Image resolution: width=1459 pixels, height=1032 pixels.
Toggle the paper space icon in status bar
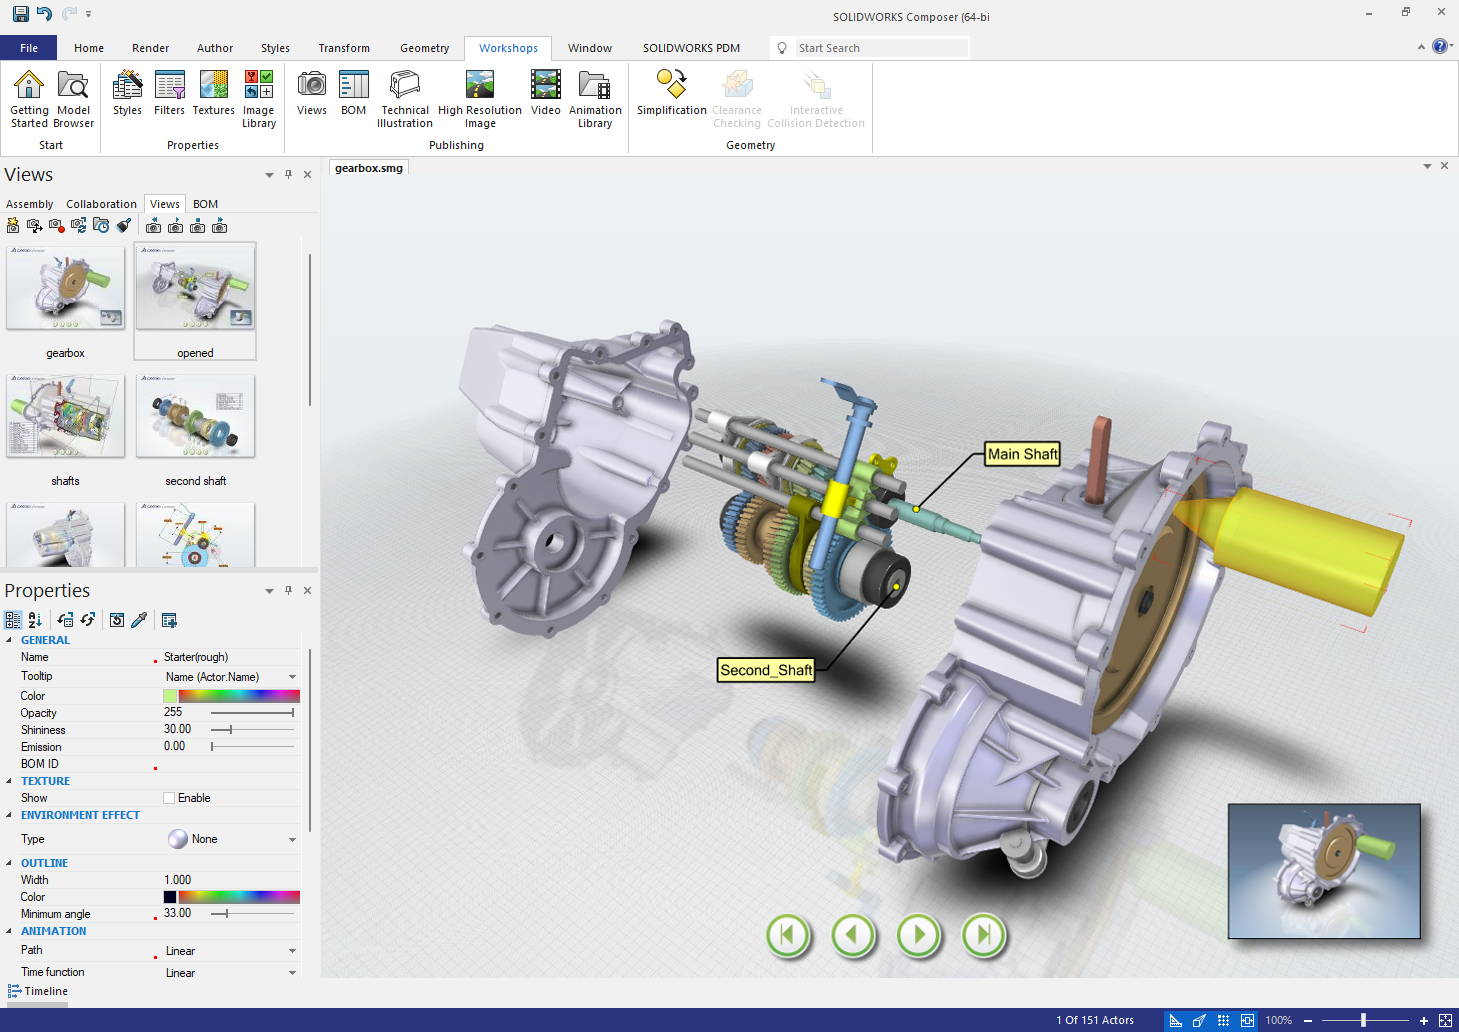tap(1247, 1020)
